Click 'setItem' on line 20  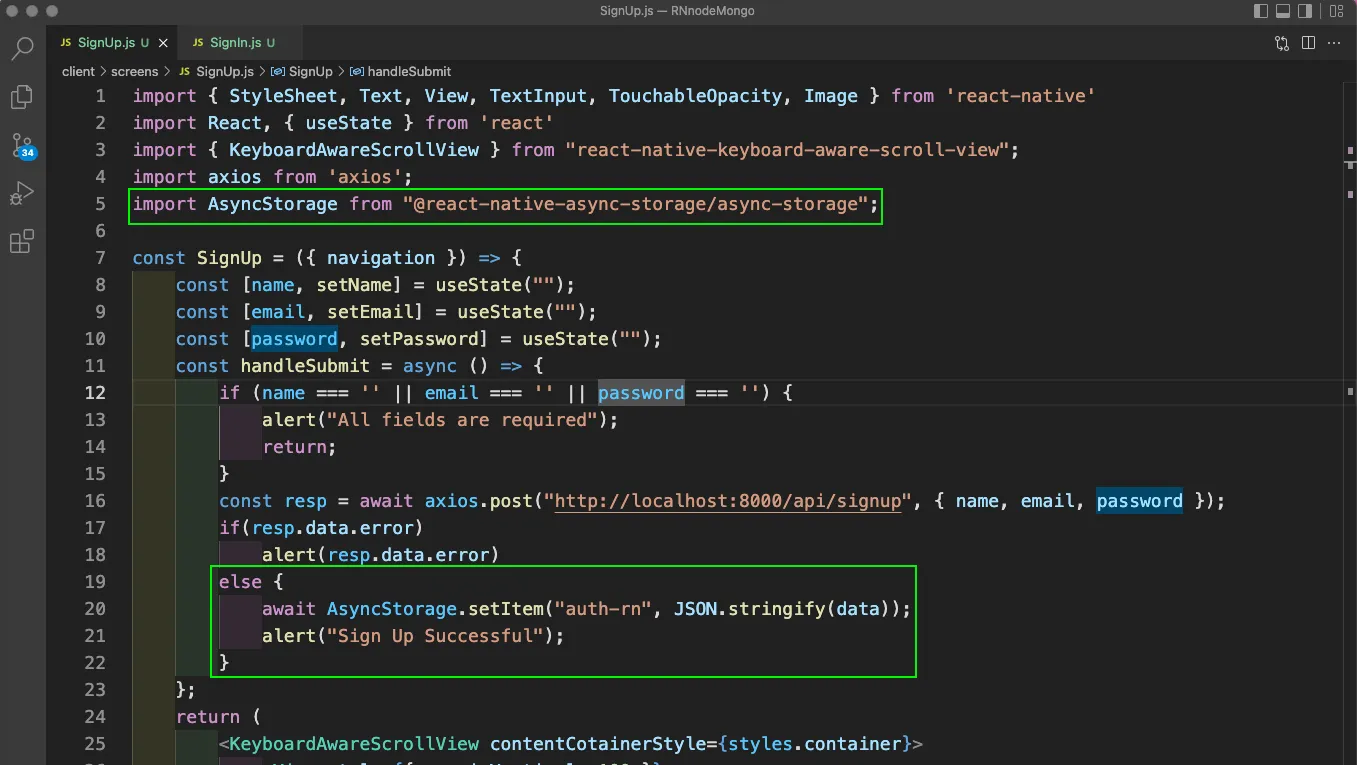[505, 609]
